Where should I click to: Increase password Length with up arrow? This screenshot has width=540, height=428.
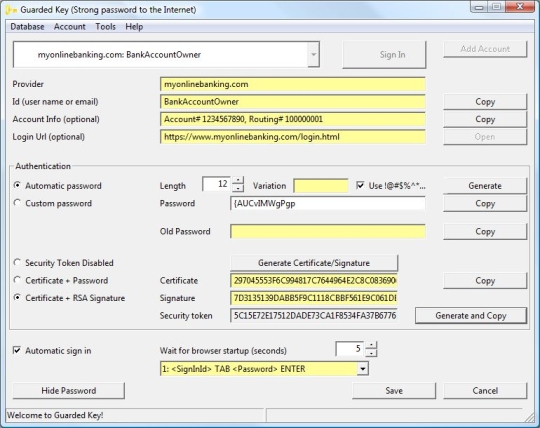tap(238, 180)
